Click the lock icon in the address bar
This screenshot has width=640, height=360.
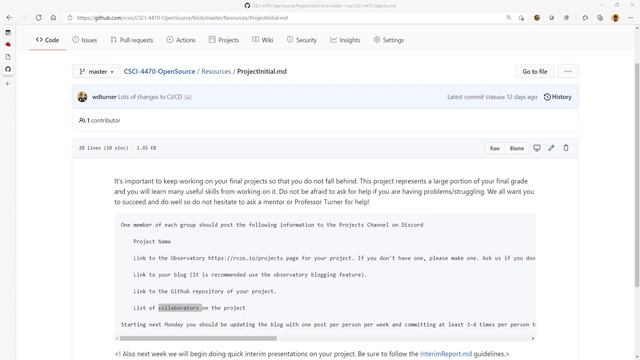coord(70,18)
